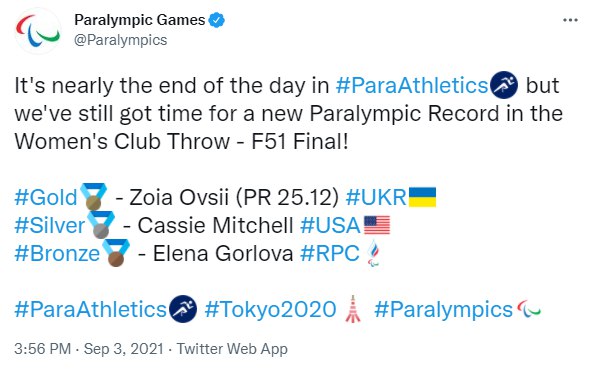Click the gold medal emoji icon
591x369 pixels.
93,196
